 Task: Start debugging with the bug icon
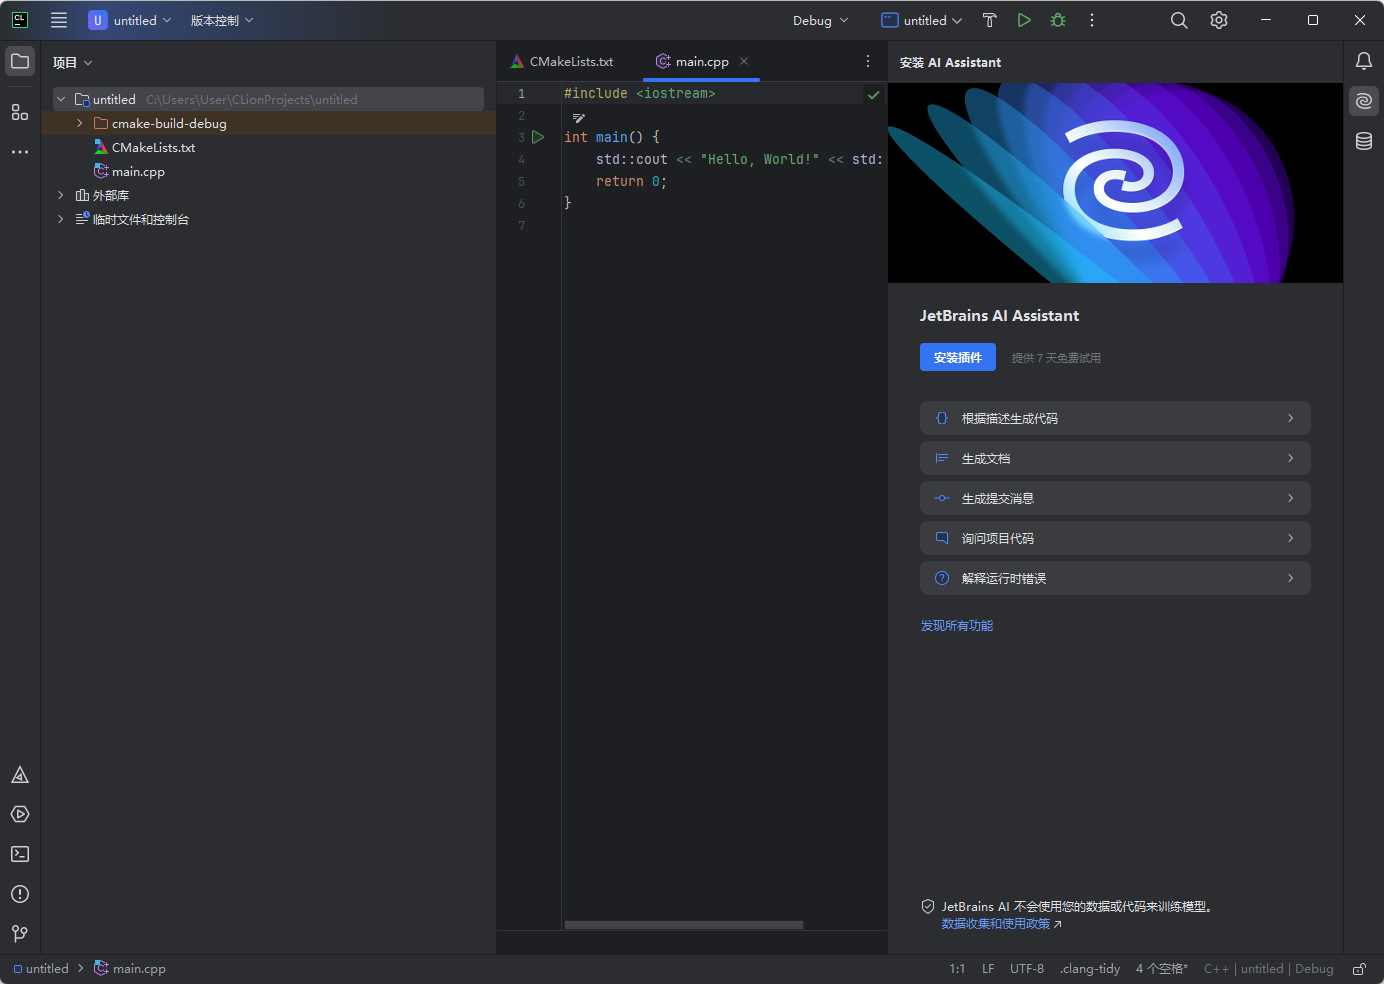point(1058,20)
